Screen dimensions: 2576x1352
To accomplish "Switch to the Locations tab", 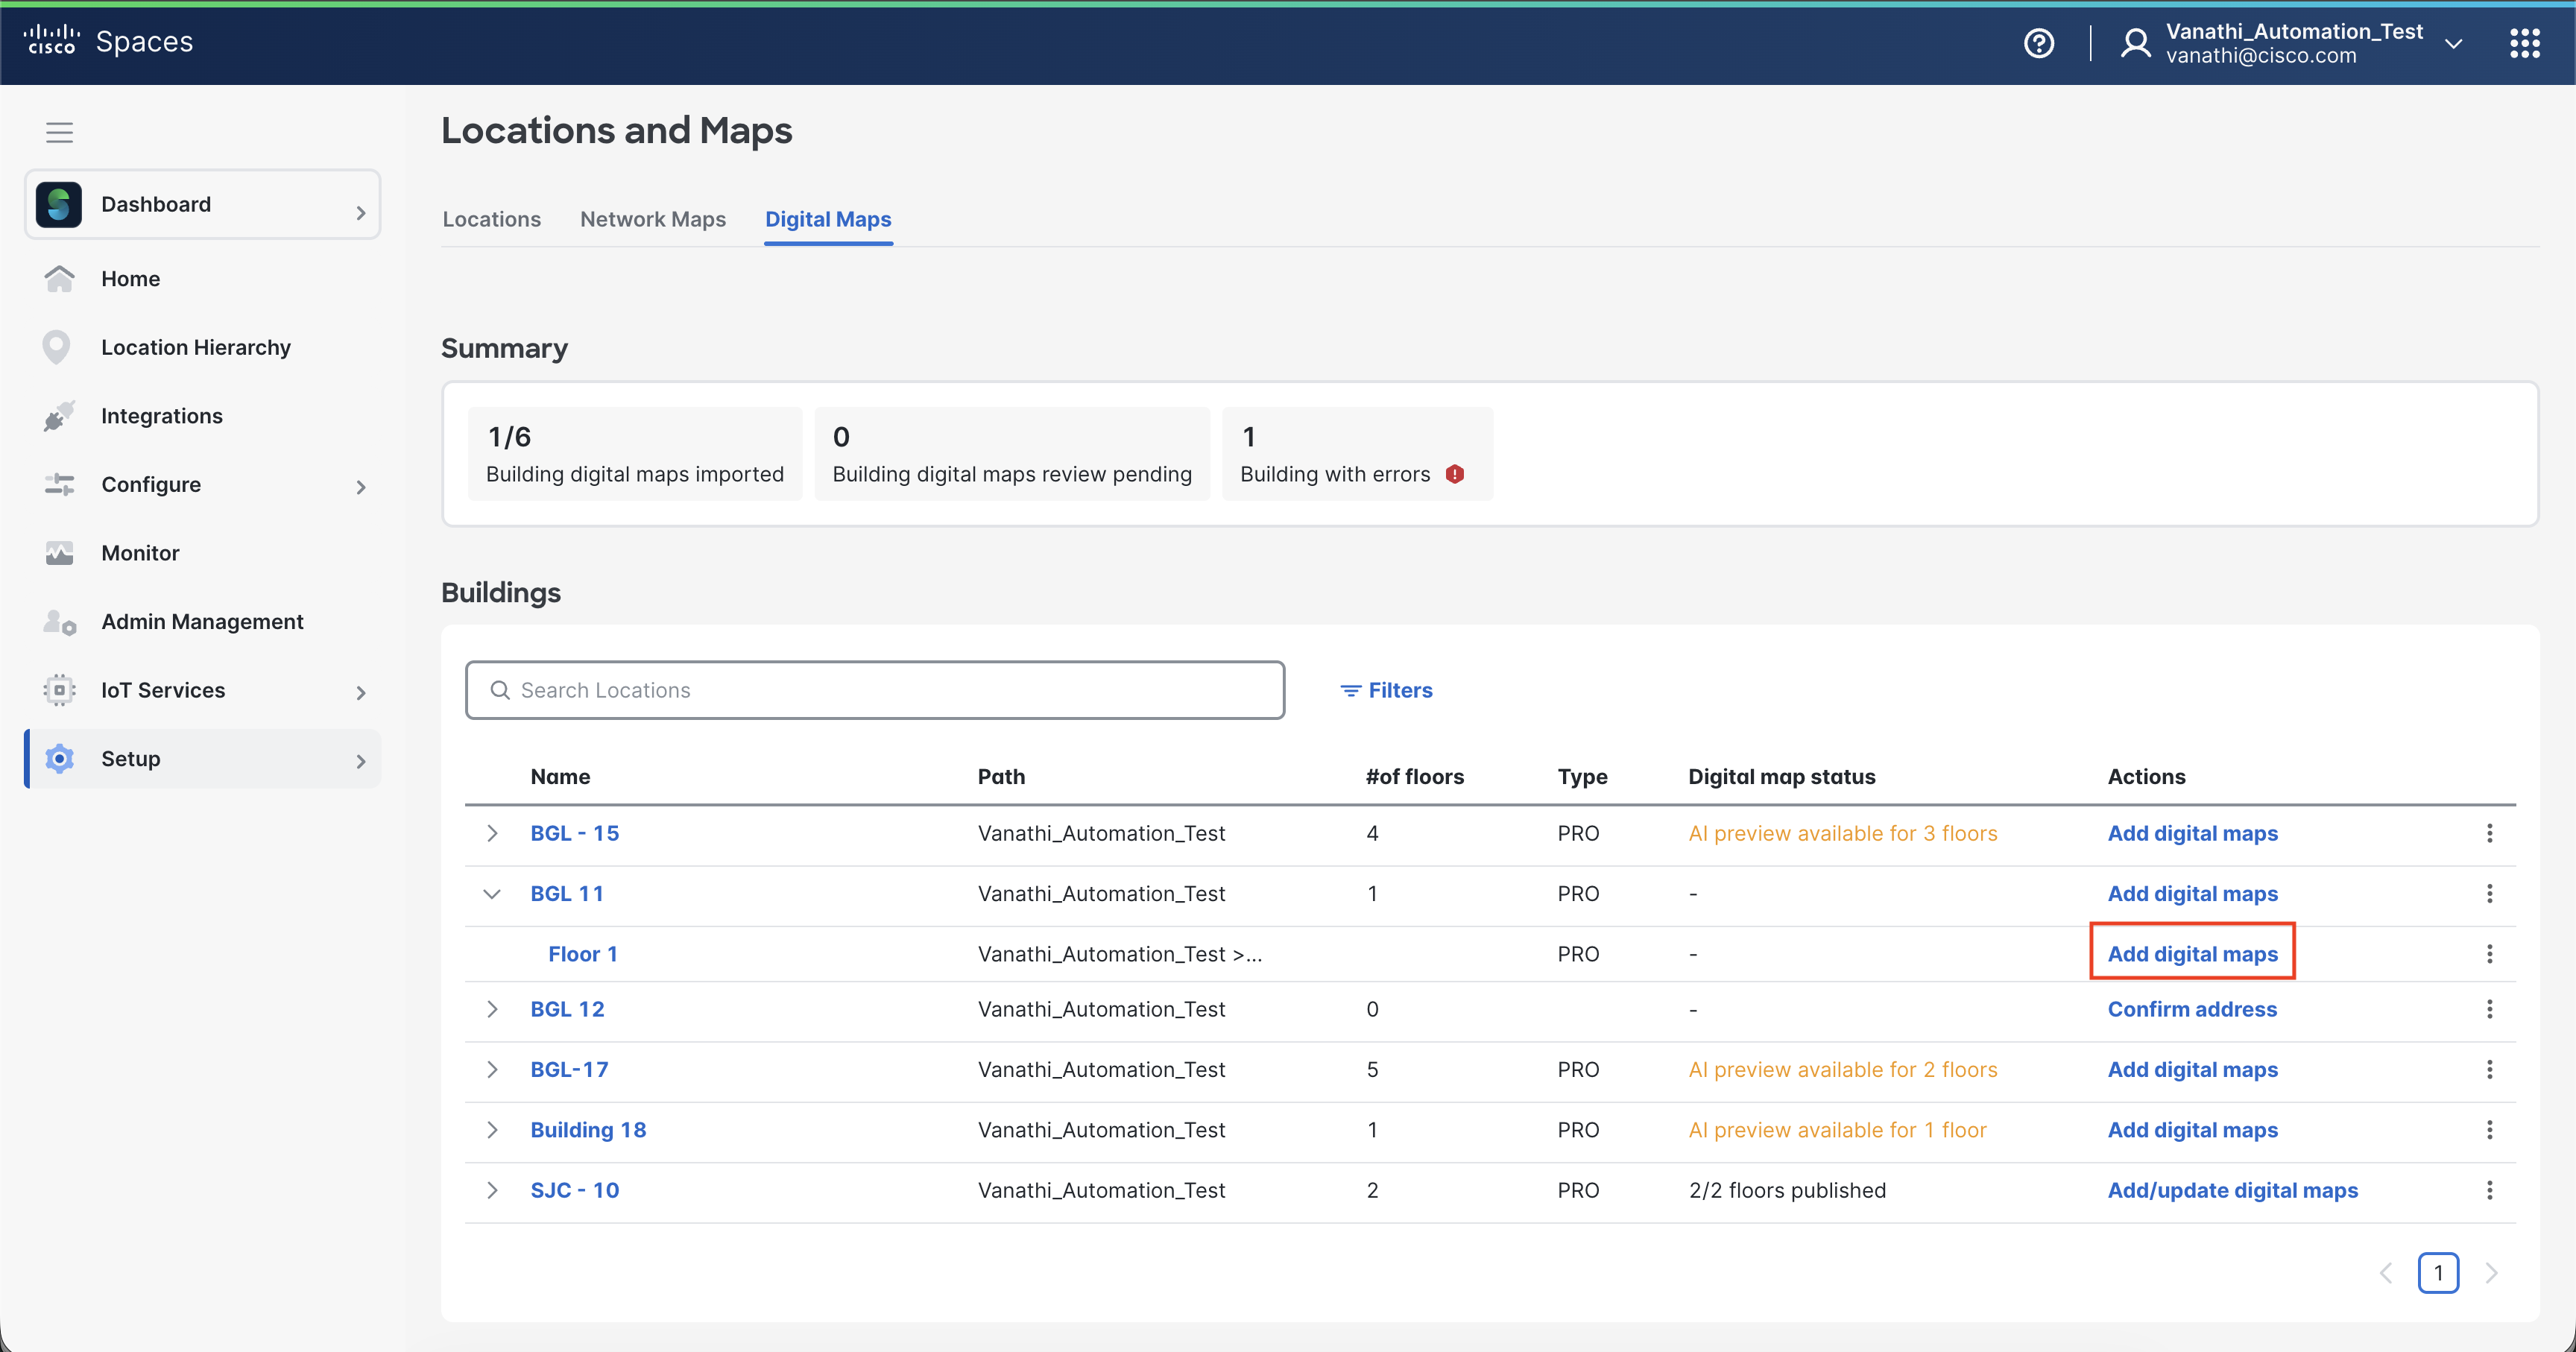I will pos(491,219).
